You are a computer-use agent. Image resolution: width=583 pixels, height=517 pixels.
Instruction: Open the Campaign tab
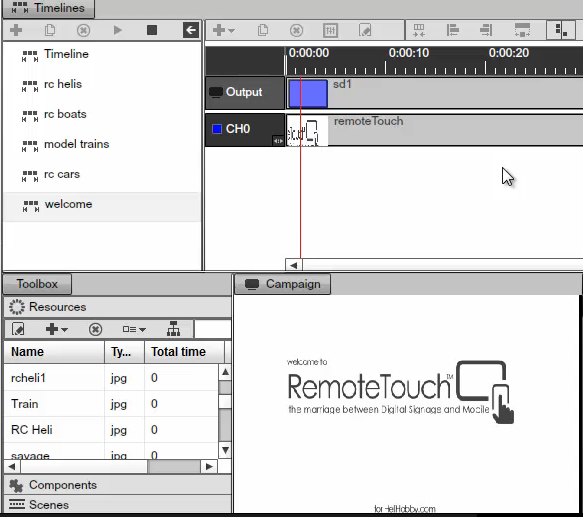click(283, 284)
